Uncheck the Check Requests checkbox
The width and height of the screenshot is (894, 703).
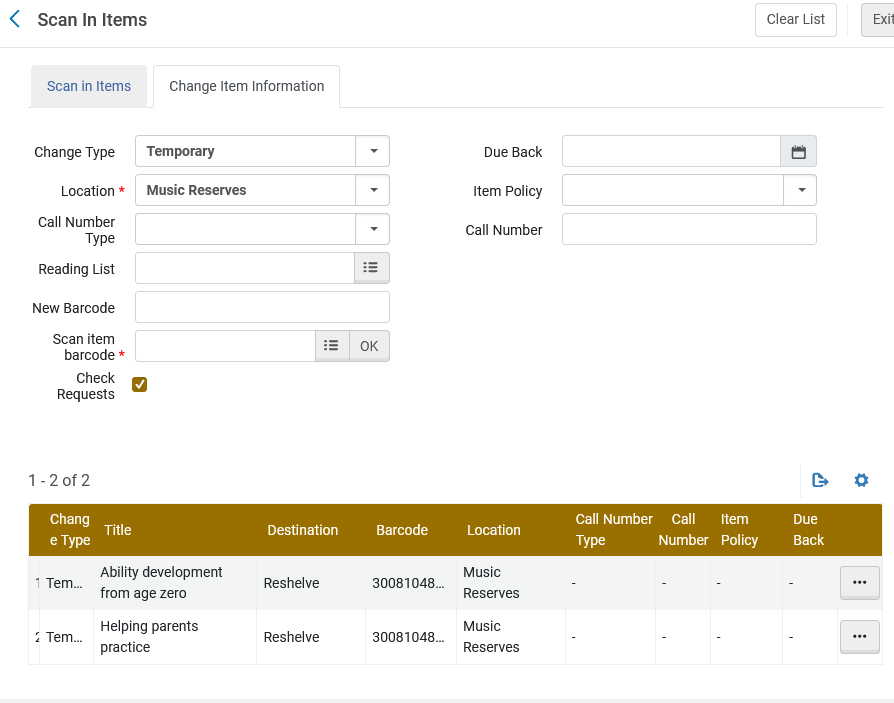coord(139,383)
